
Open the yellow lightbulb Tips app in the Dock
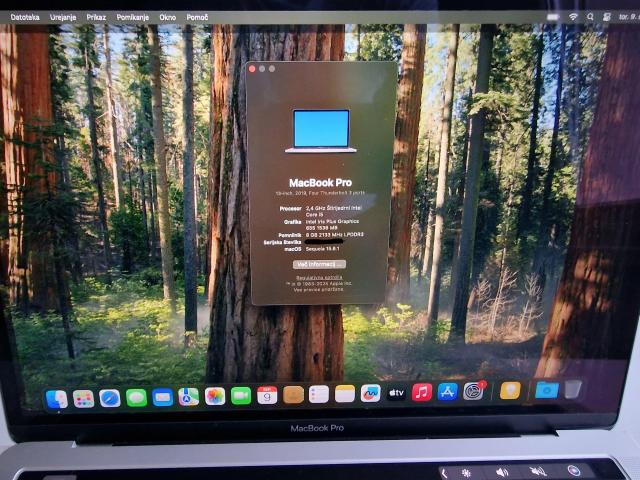[x=510, y=391]
